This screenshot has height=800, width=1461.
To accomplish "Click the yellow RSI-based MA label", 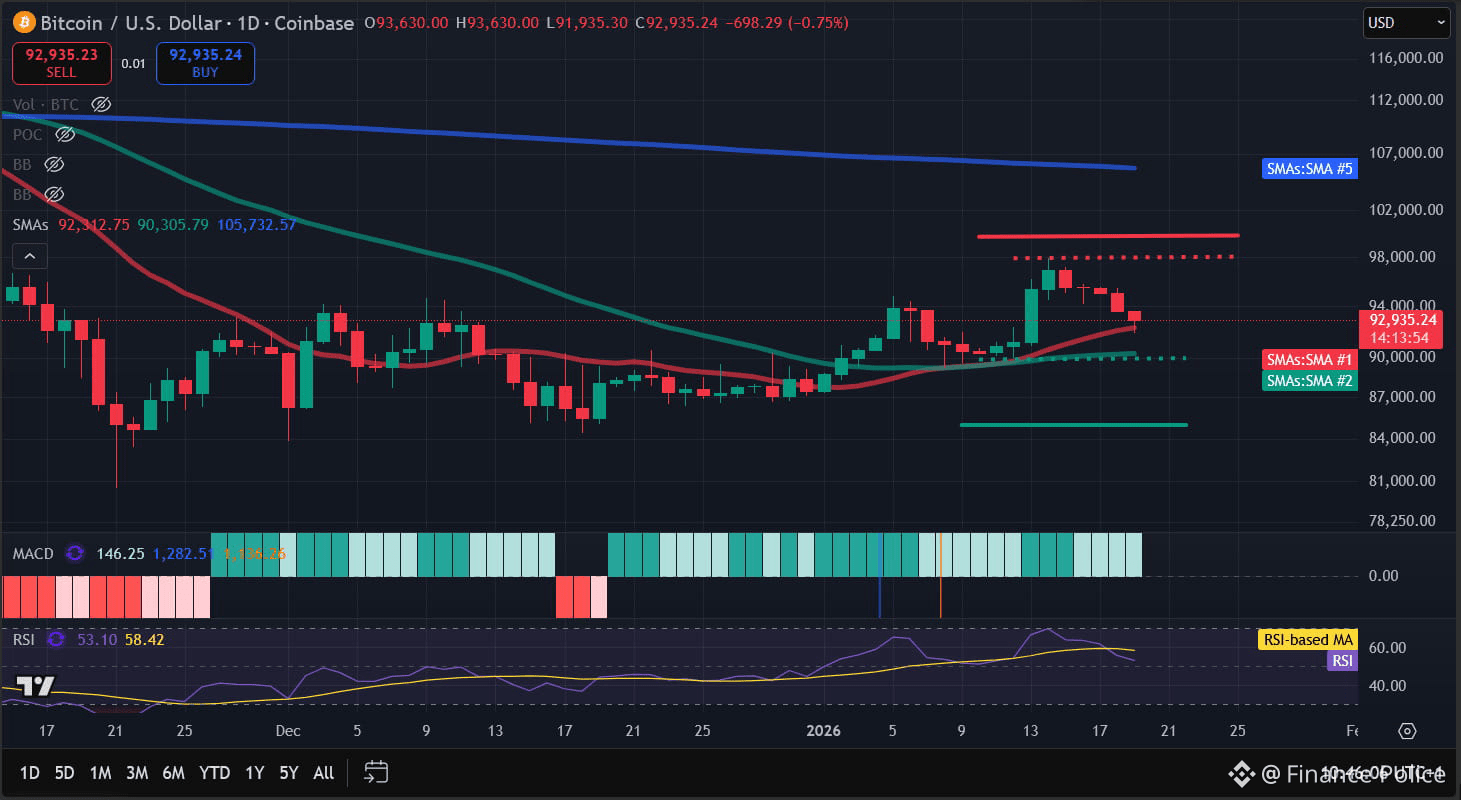I will click(1306, 639).
